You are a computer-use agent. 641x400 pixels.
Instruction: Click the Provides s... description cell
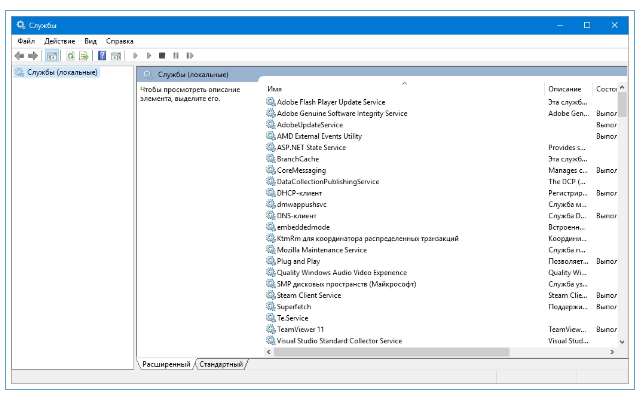567,147
